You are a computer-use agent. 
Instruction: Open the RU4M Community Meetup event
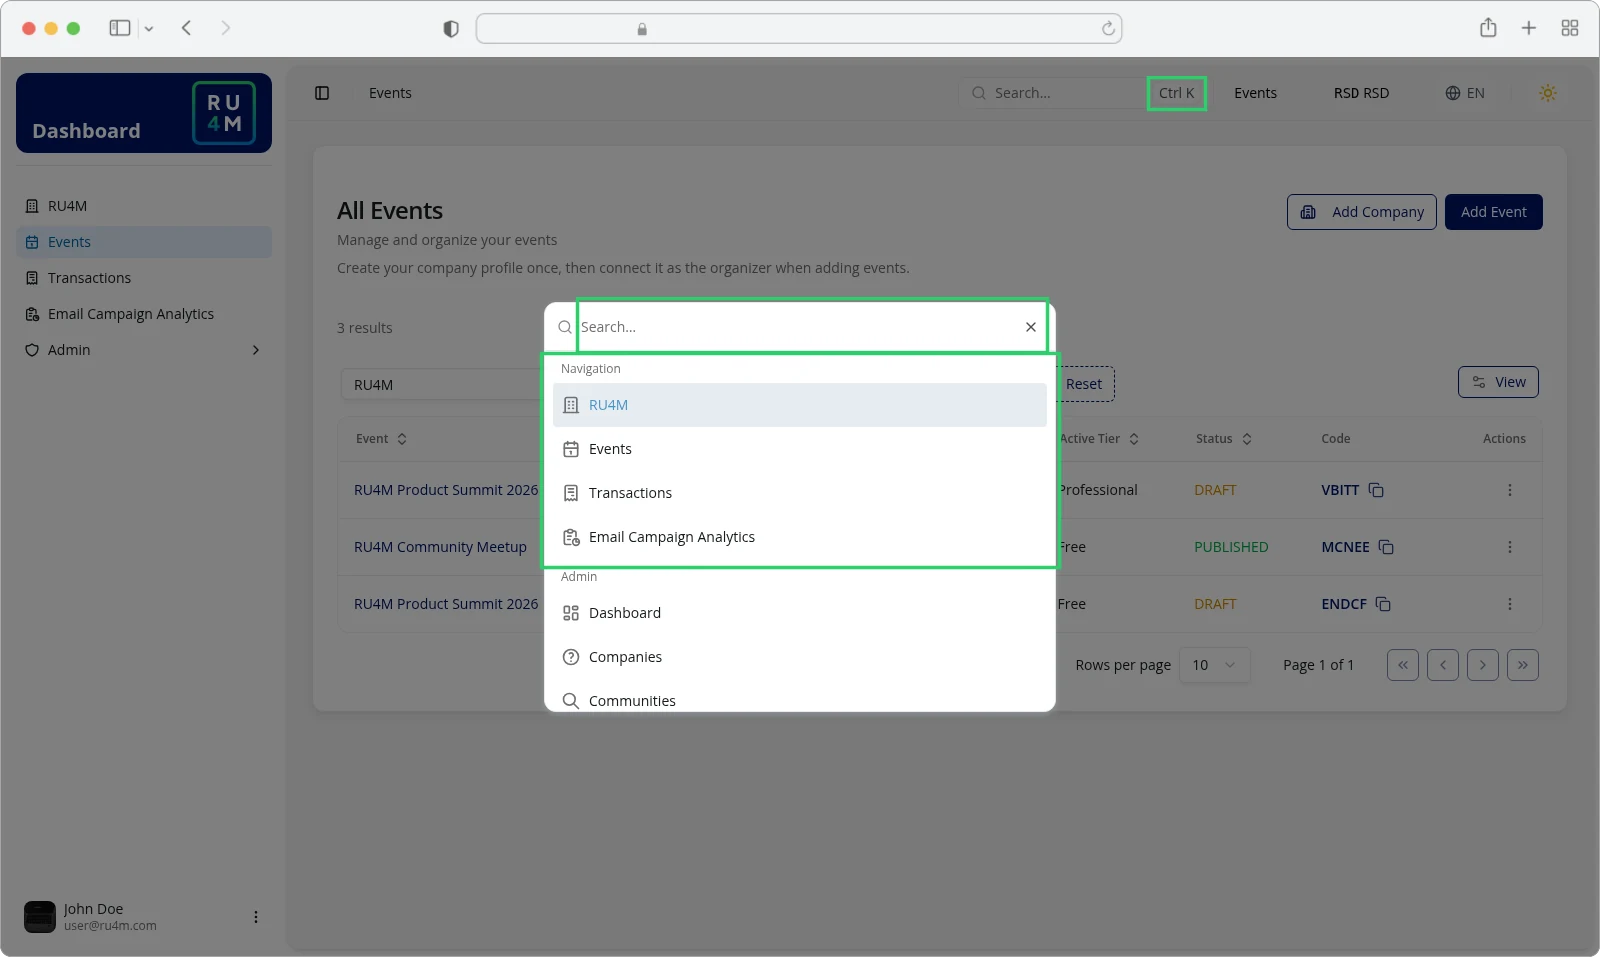tap(440, 547)
